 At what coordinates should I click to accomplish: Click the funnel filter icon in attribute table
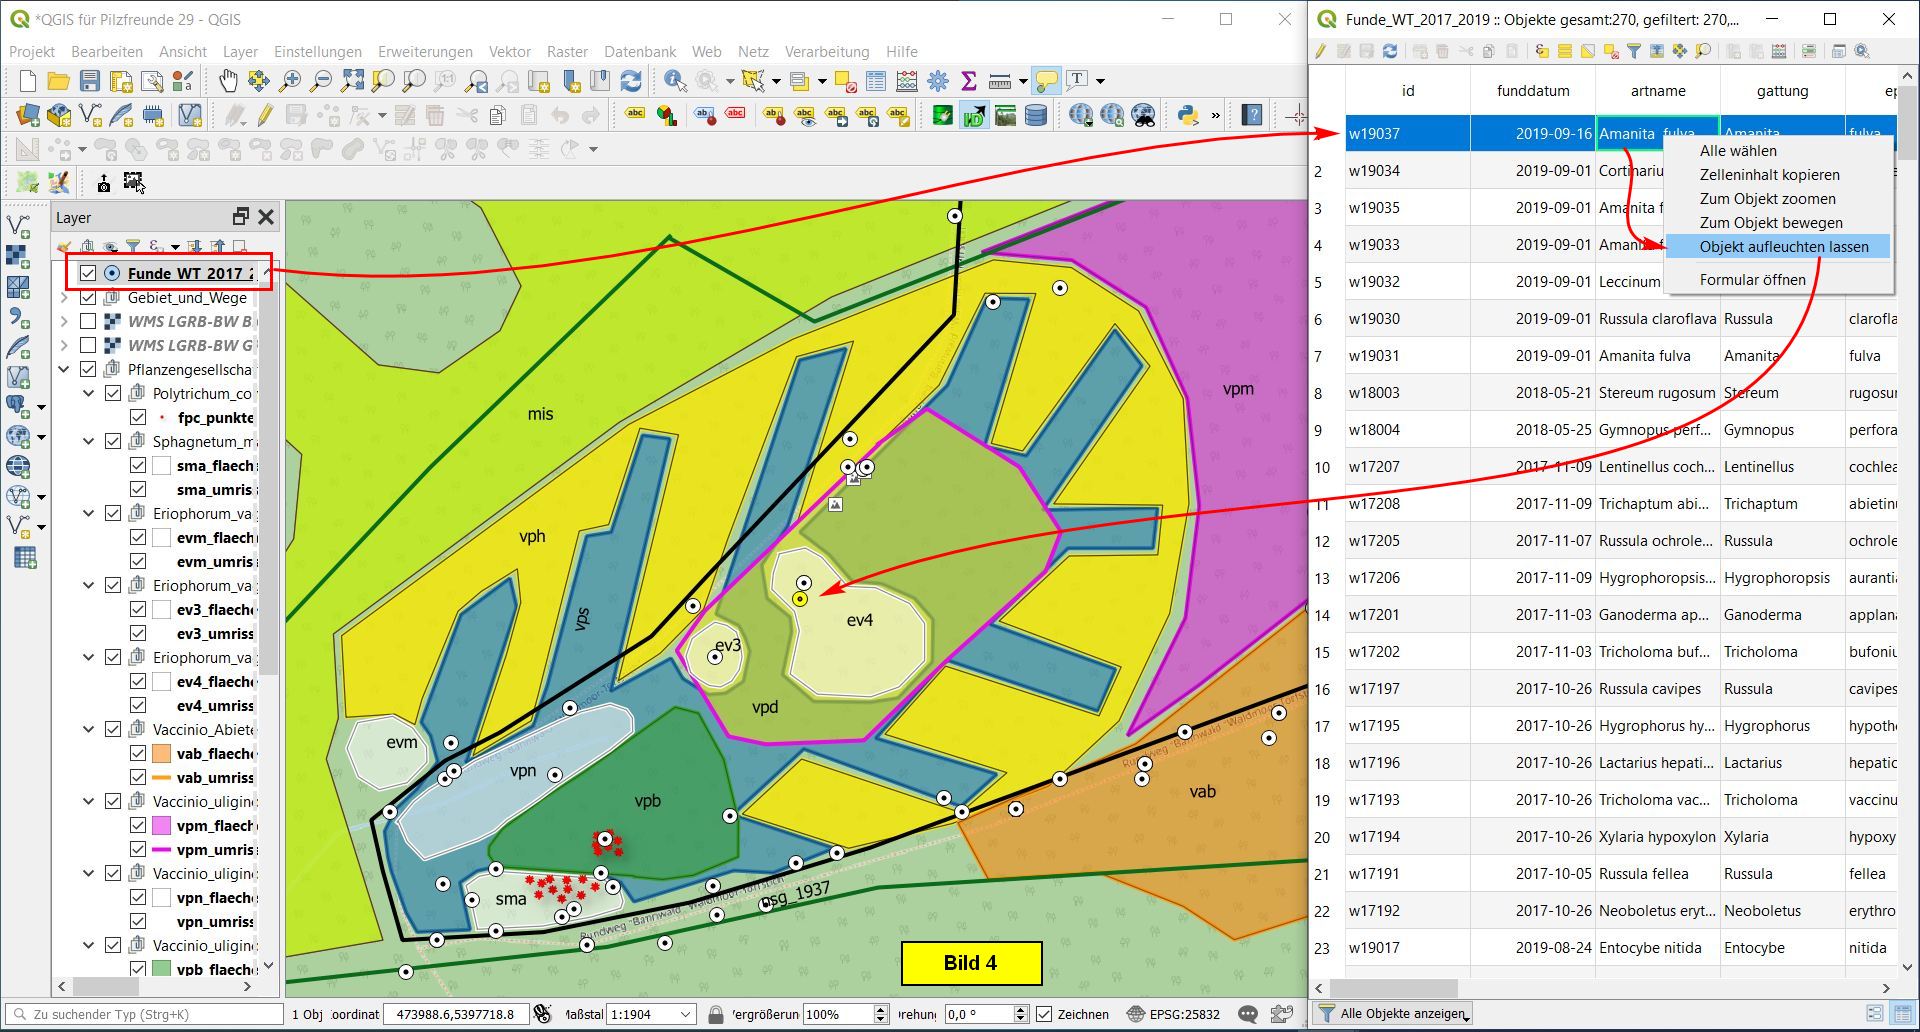(1633, 51)
